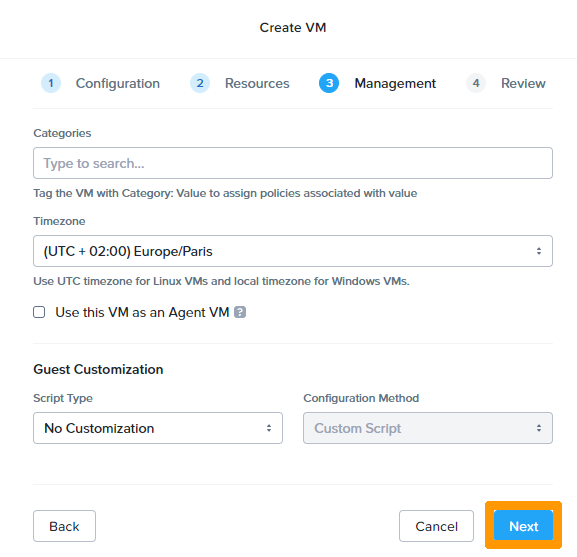This screenshot has width=577, height=557.
Task: Click the Next button
Action: tap(523, 526)
